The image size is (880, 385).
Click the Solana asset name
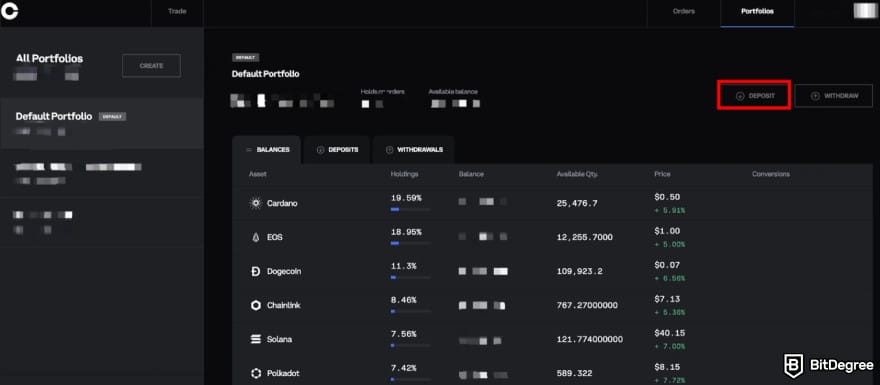(279, 340)
